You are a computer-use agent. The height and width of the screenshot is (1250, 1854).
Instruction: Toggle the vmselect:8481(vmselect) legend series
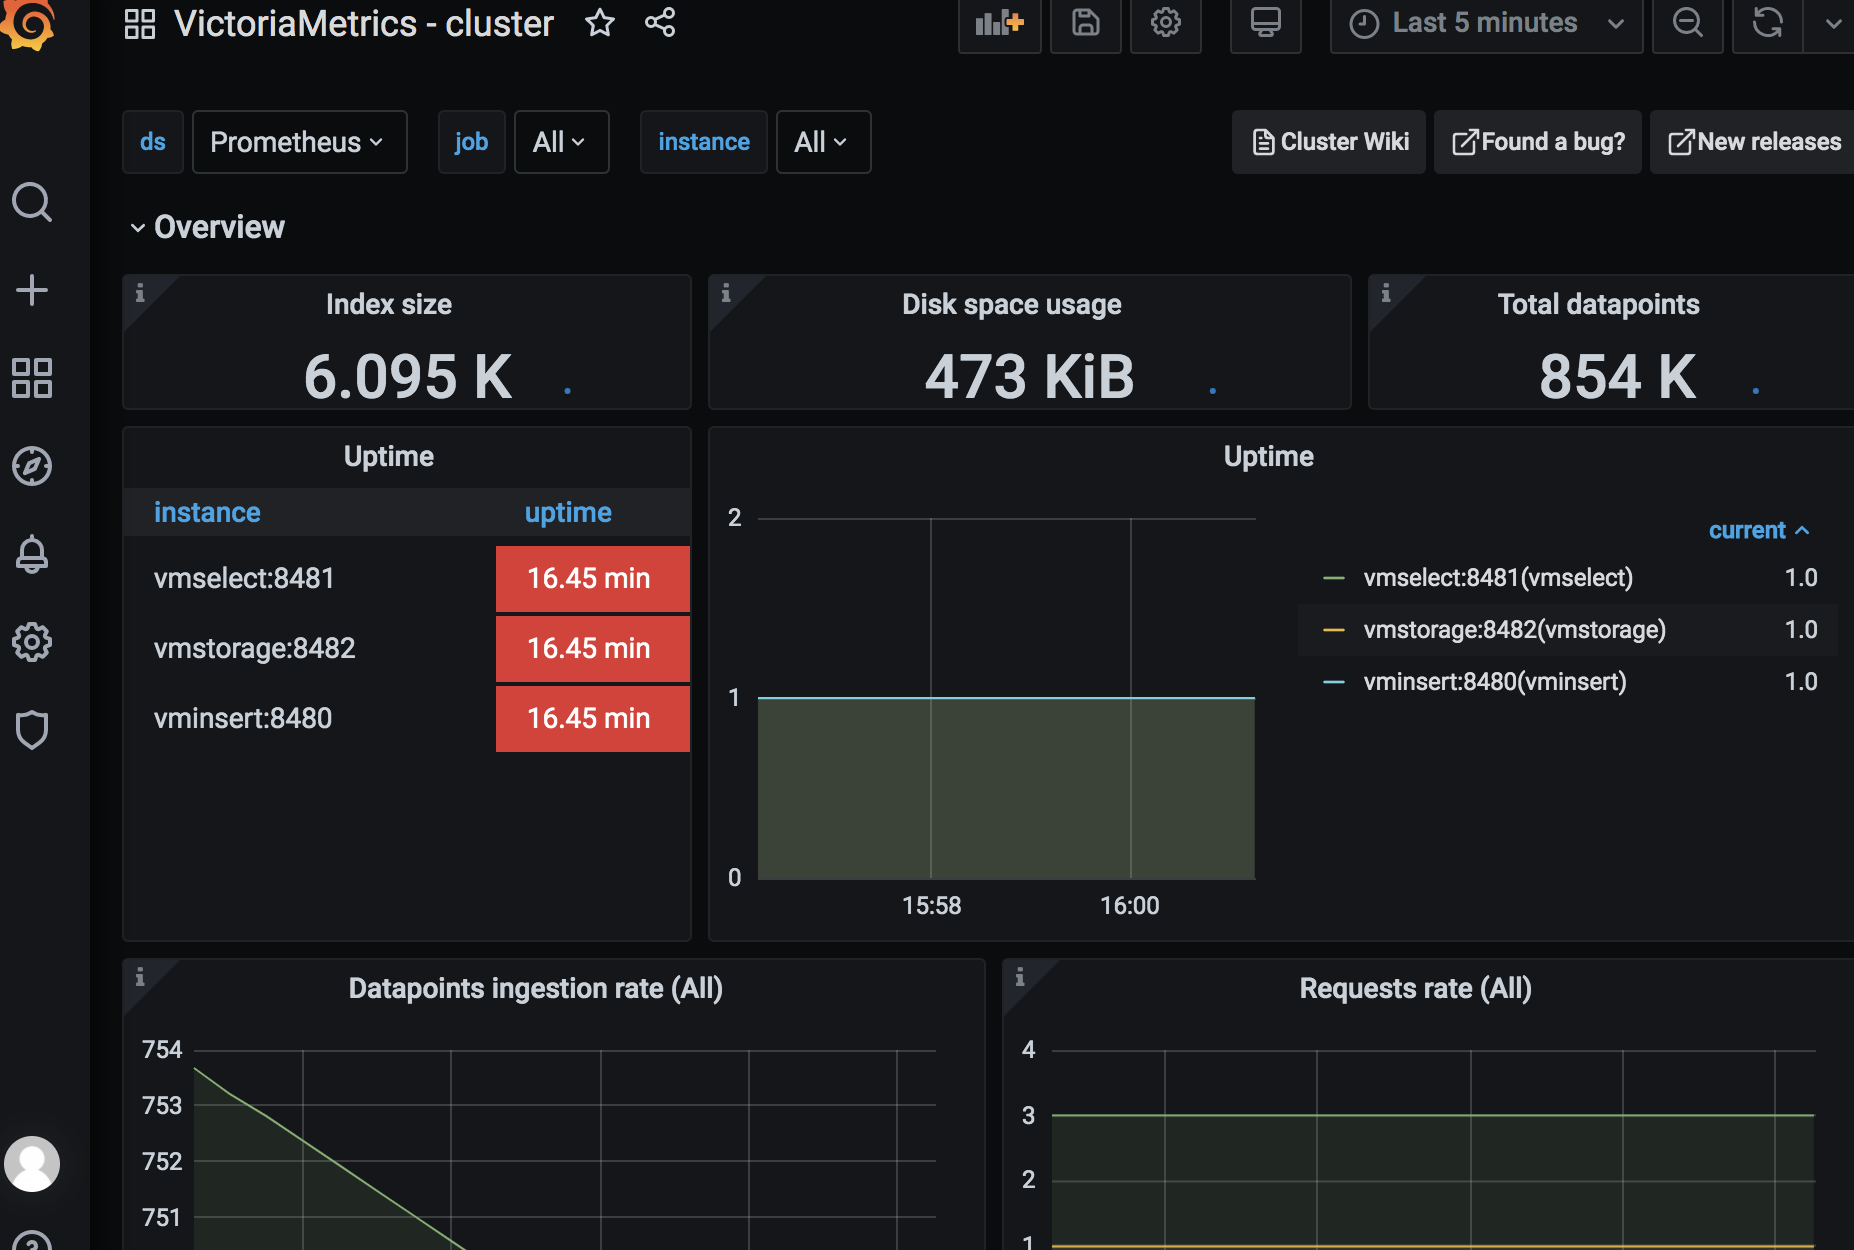[x=1498, y=577]
